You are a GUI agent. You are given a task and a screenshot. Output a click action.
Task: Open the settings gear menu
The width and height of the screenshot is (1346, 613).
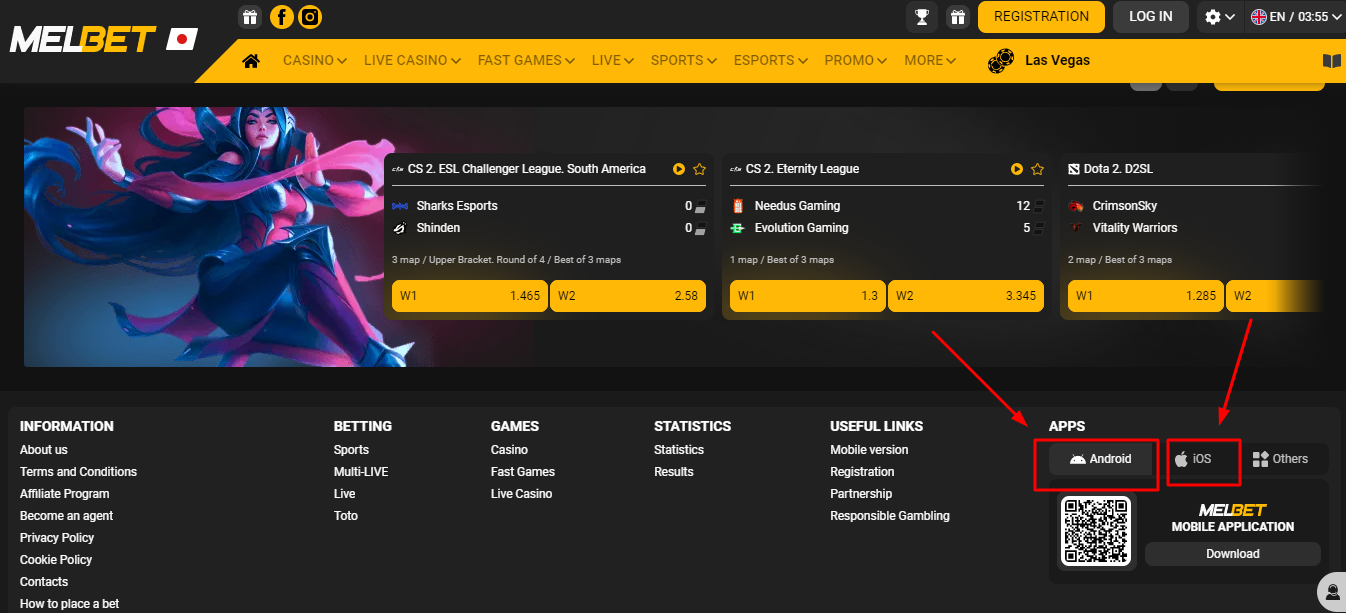pos(1220,17)
